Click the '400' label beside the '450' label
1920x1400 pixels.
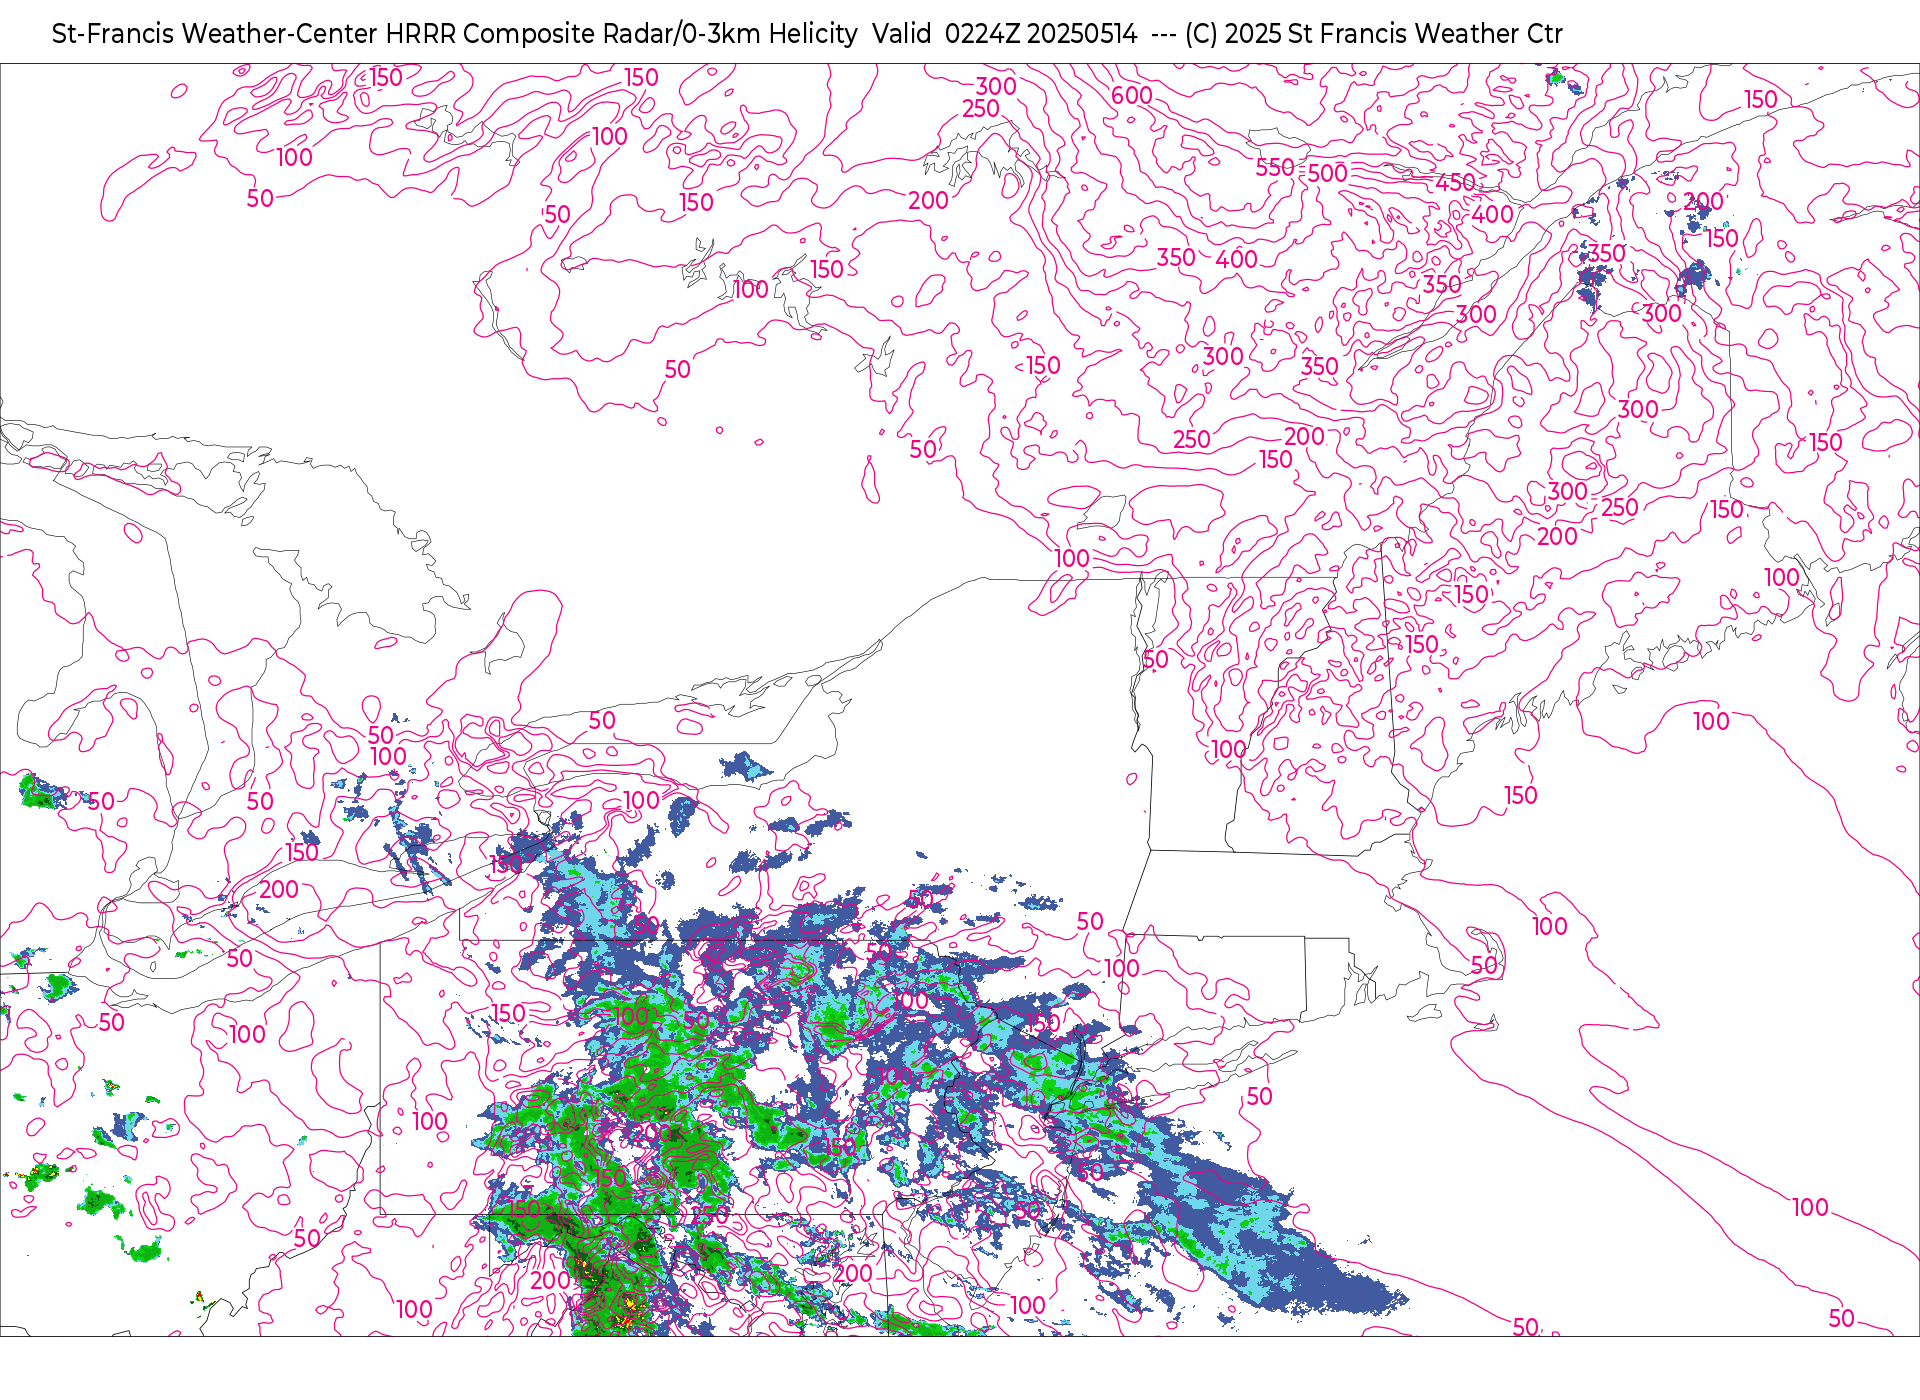pyautogui.click(x=1493, y=214)
